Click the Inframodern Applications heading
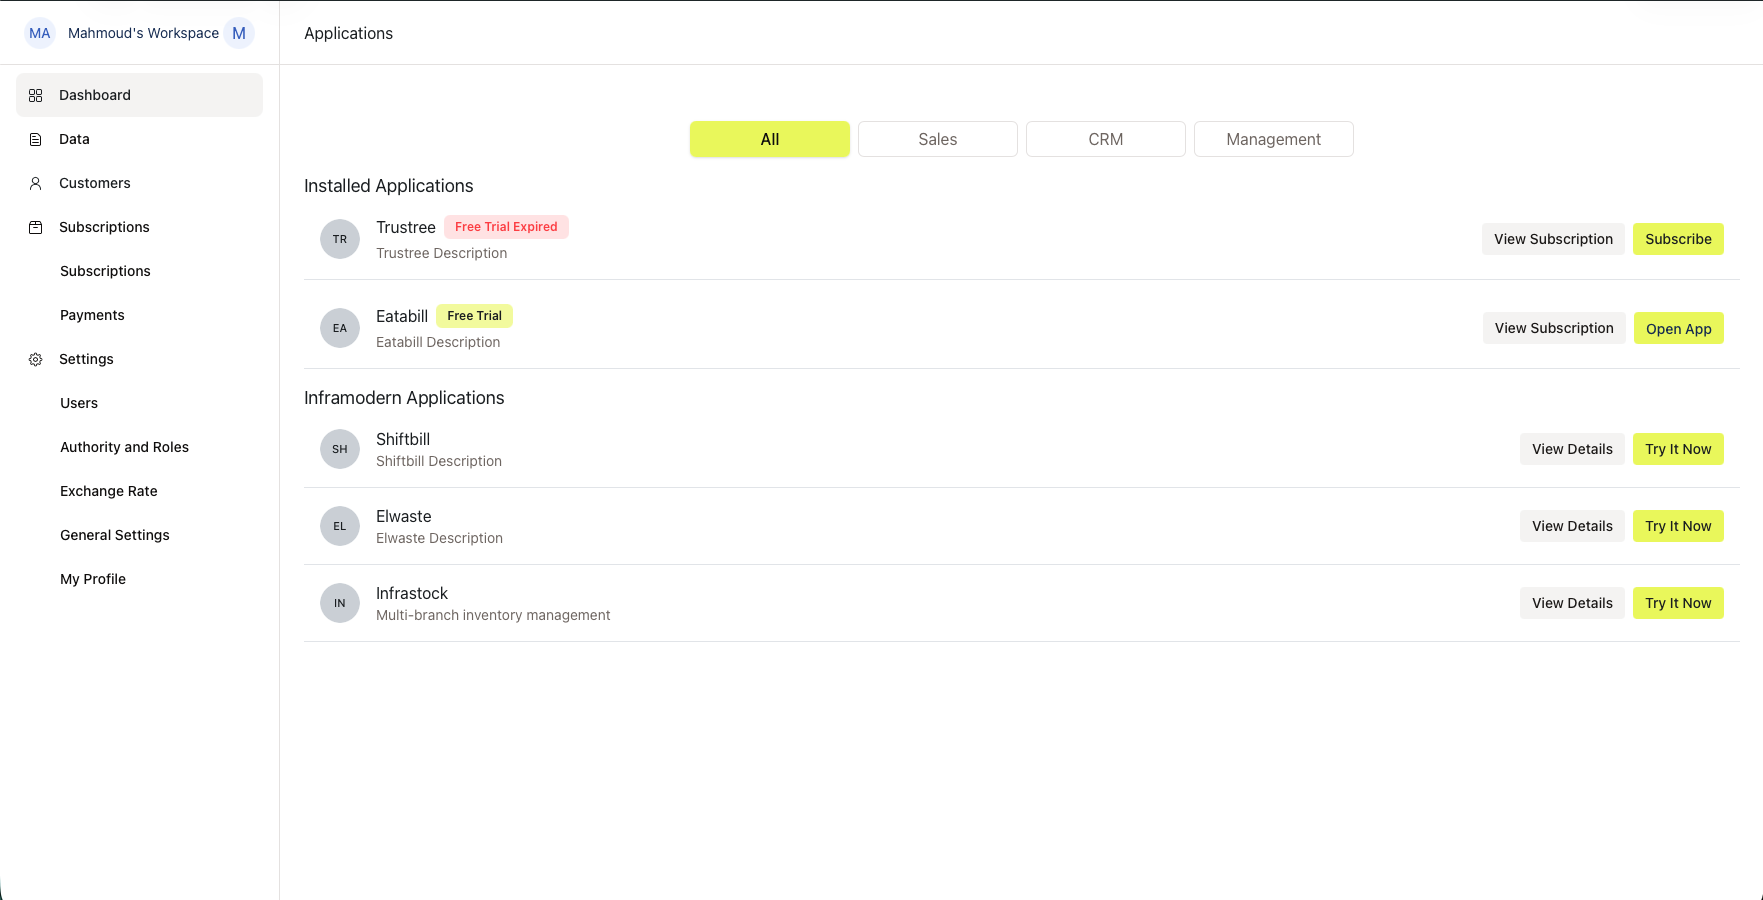Screen dimensions: 1763x900 tap(404, 398)
